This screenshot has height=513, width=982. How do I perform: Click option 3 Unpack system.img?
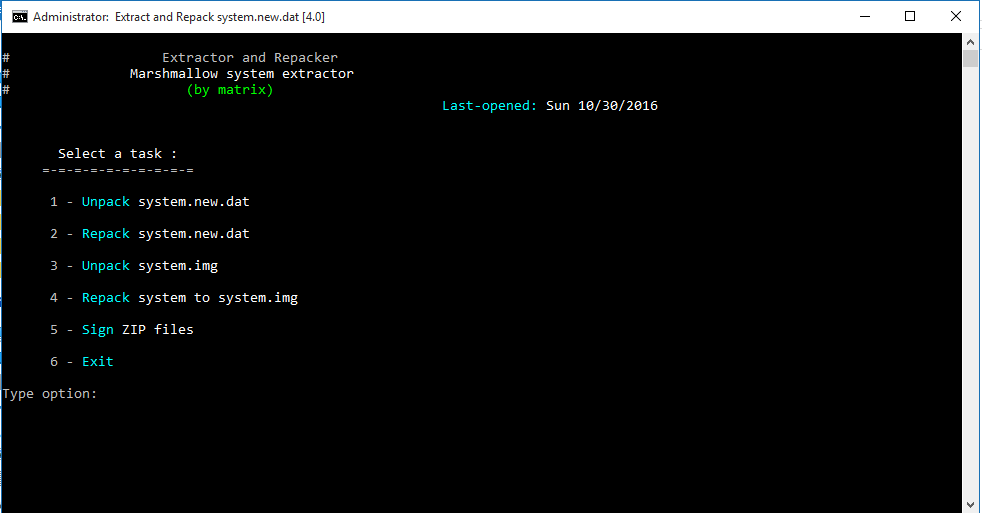[x=134, y=266]
